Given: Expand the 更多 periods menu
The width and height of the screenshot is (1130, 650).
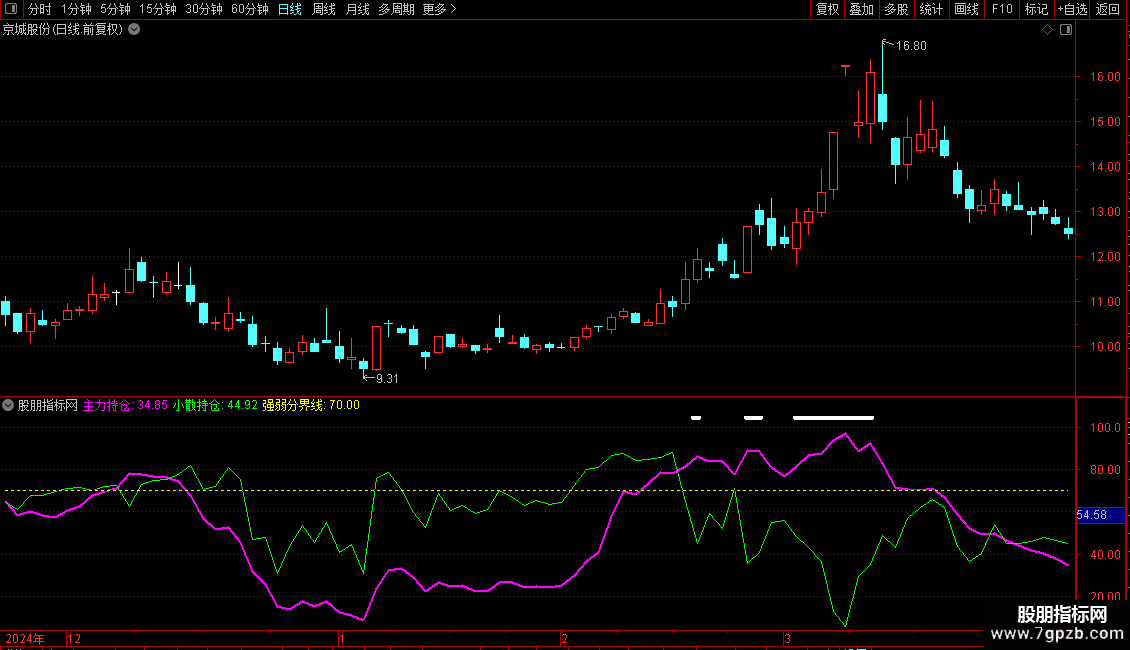Looking at the screenshot, I should click(440, 9).
